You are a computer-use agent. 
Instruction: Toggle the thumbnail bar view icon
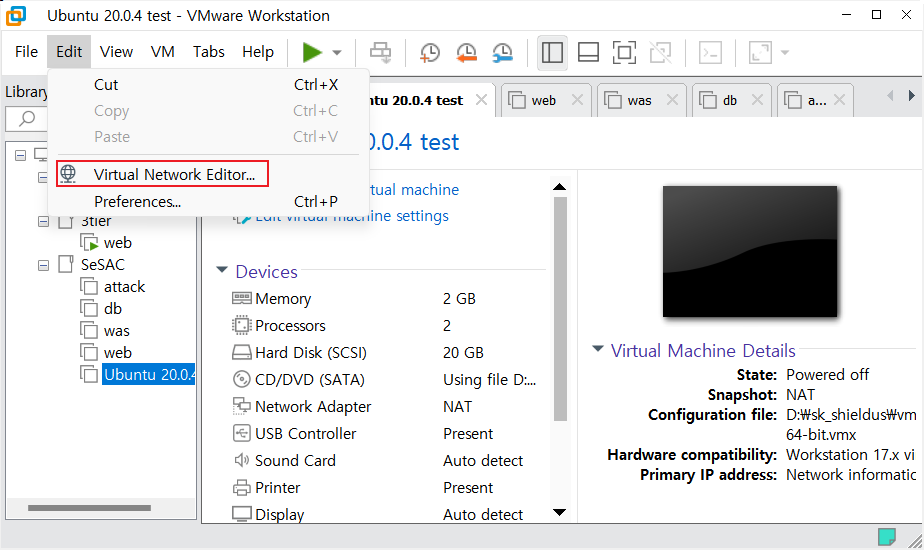pos(588,52)
